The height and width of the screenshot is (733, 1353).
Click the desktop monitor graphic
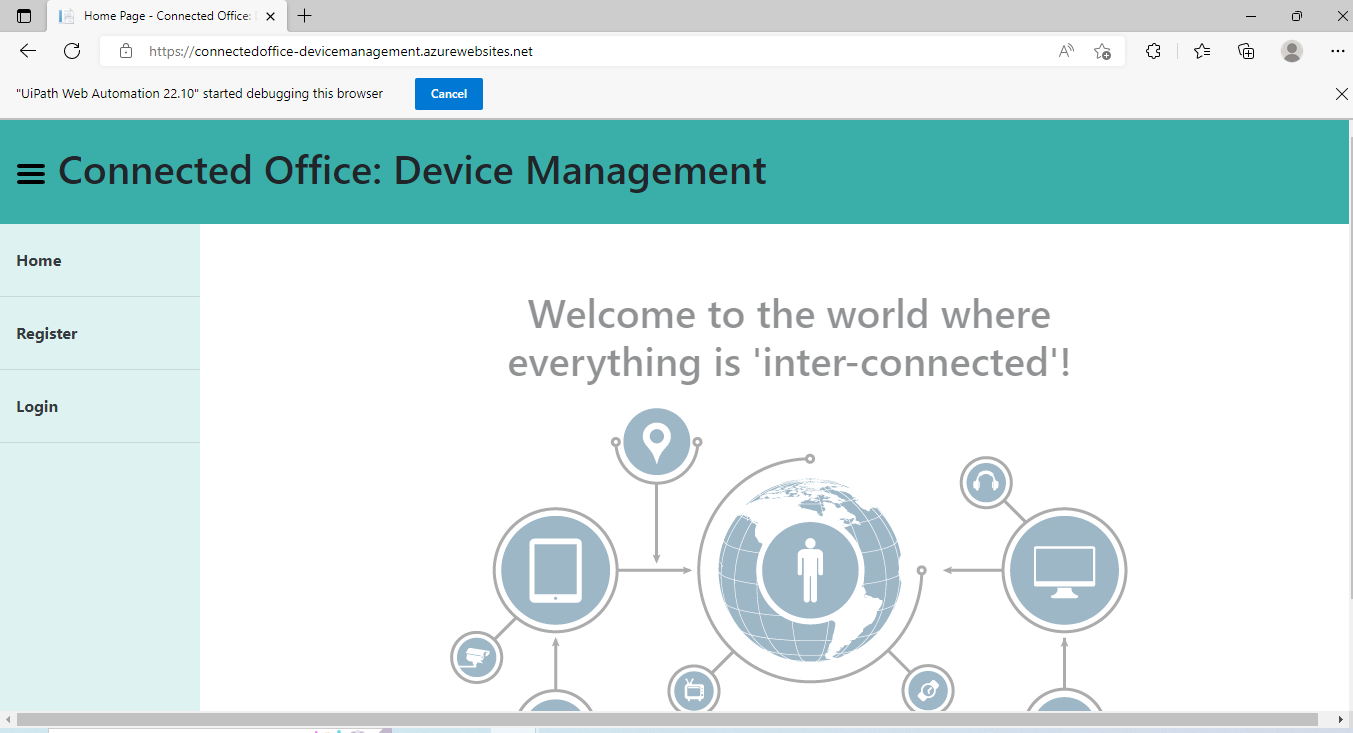[x=1064, y=570]
